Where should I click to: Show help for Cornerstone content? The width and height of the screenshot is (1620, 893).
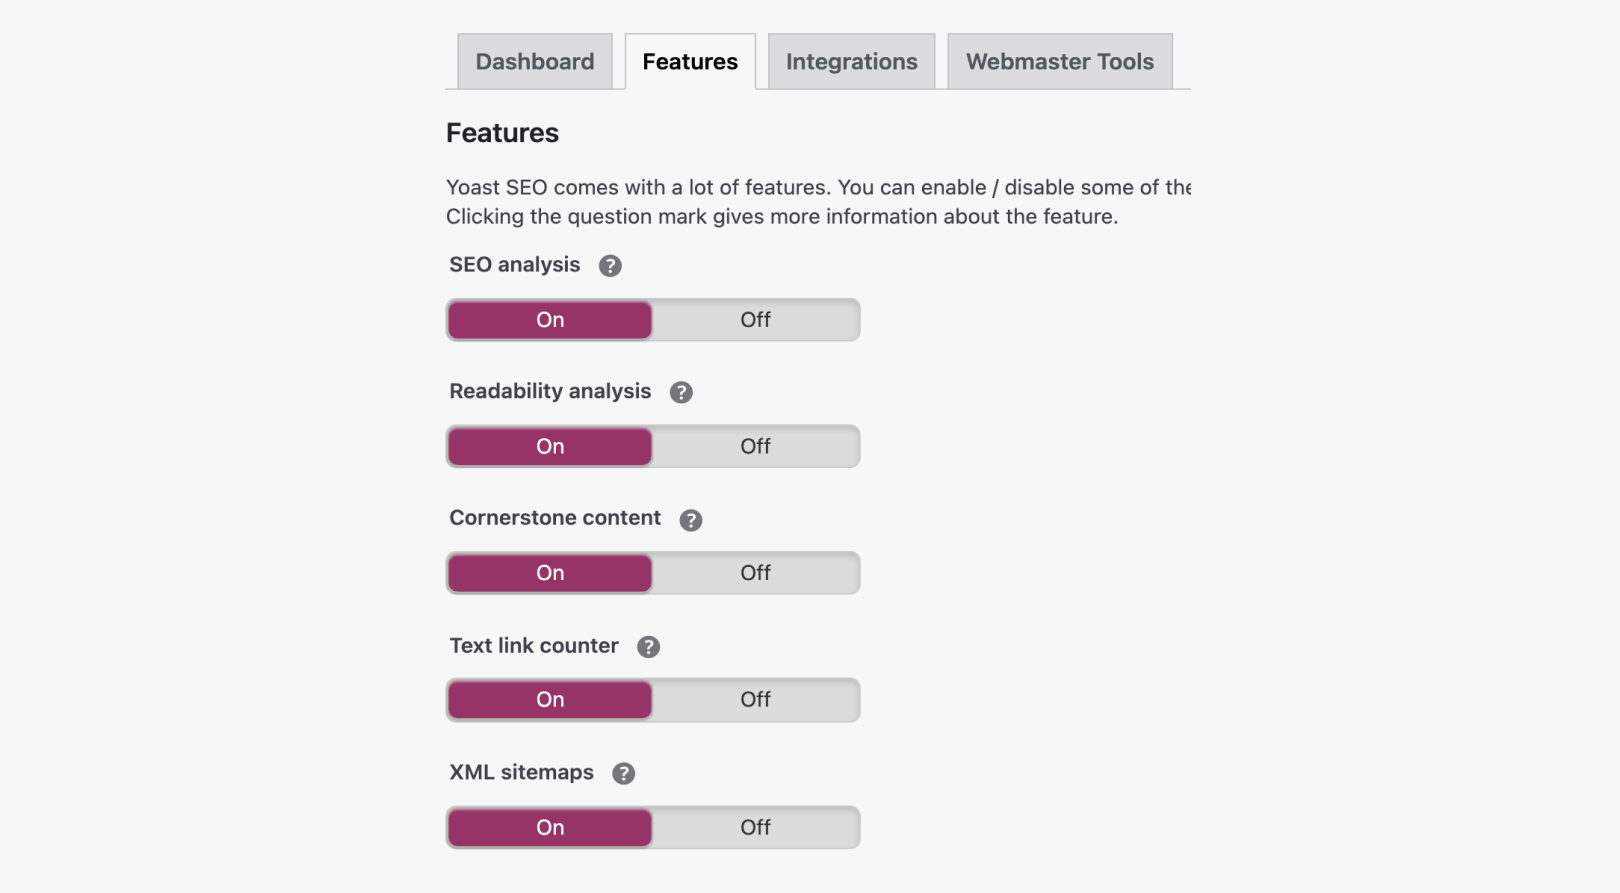pyautogui.click(x=691, y=520)
